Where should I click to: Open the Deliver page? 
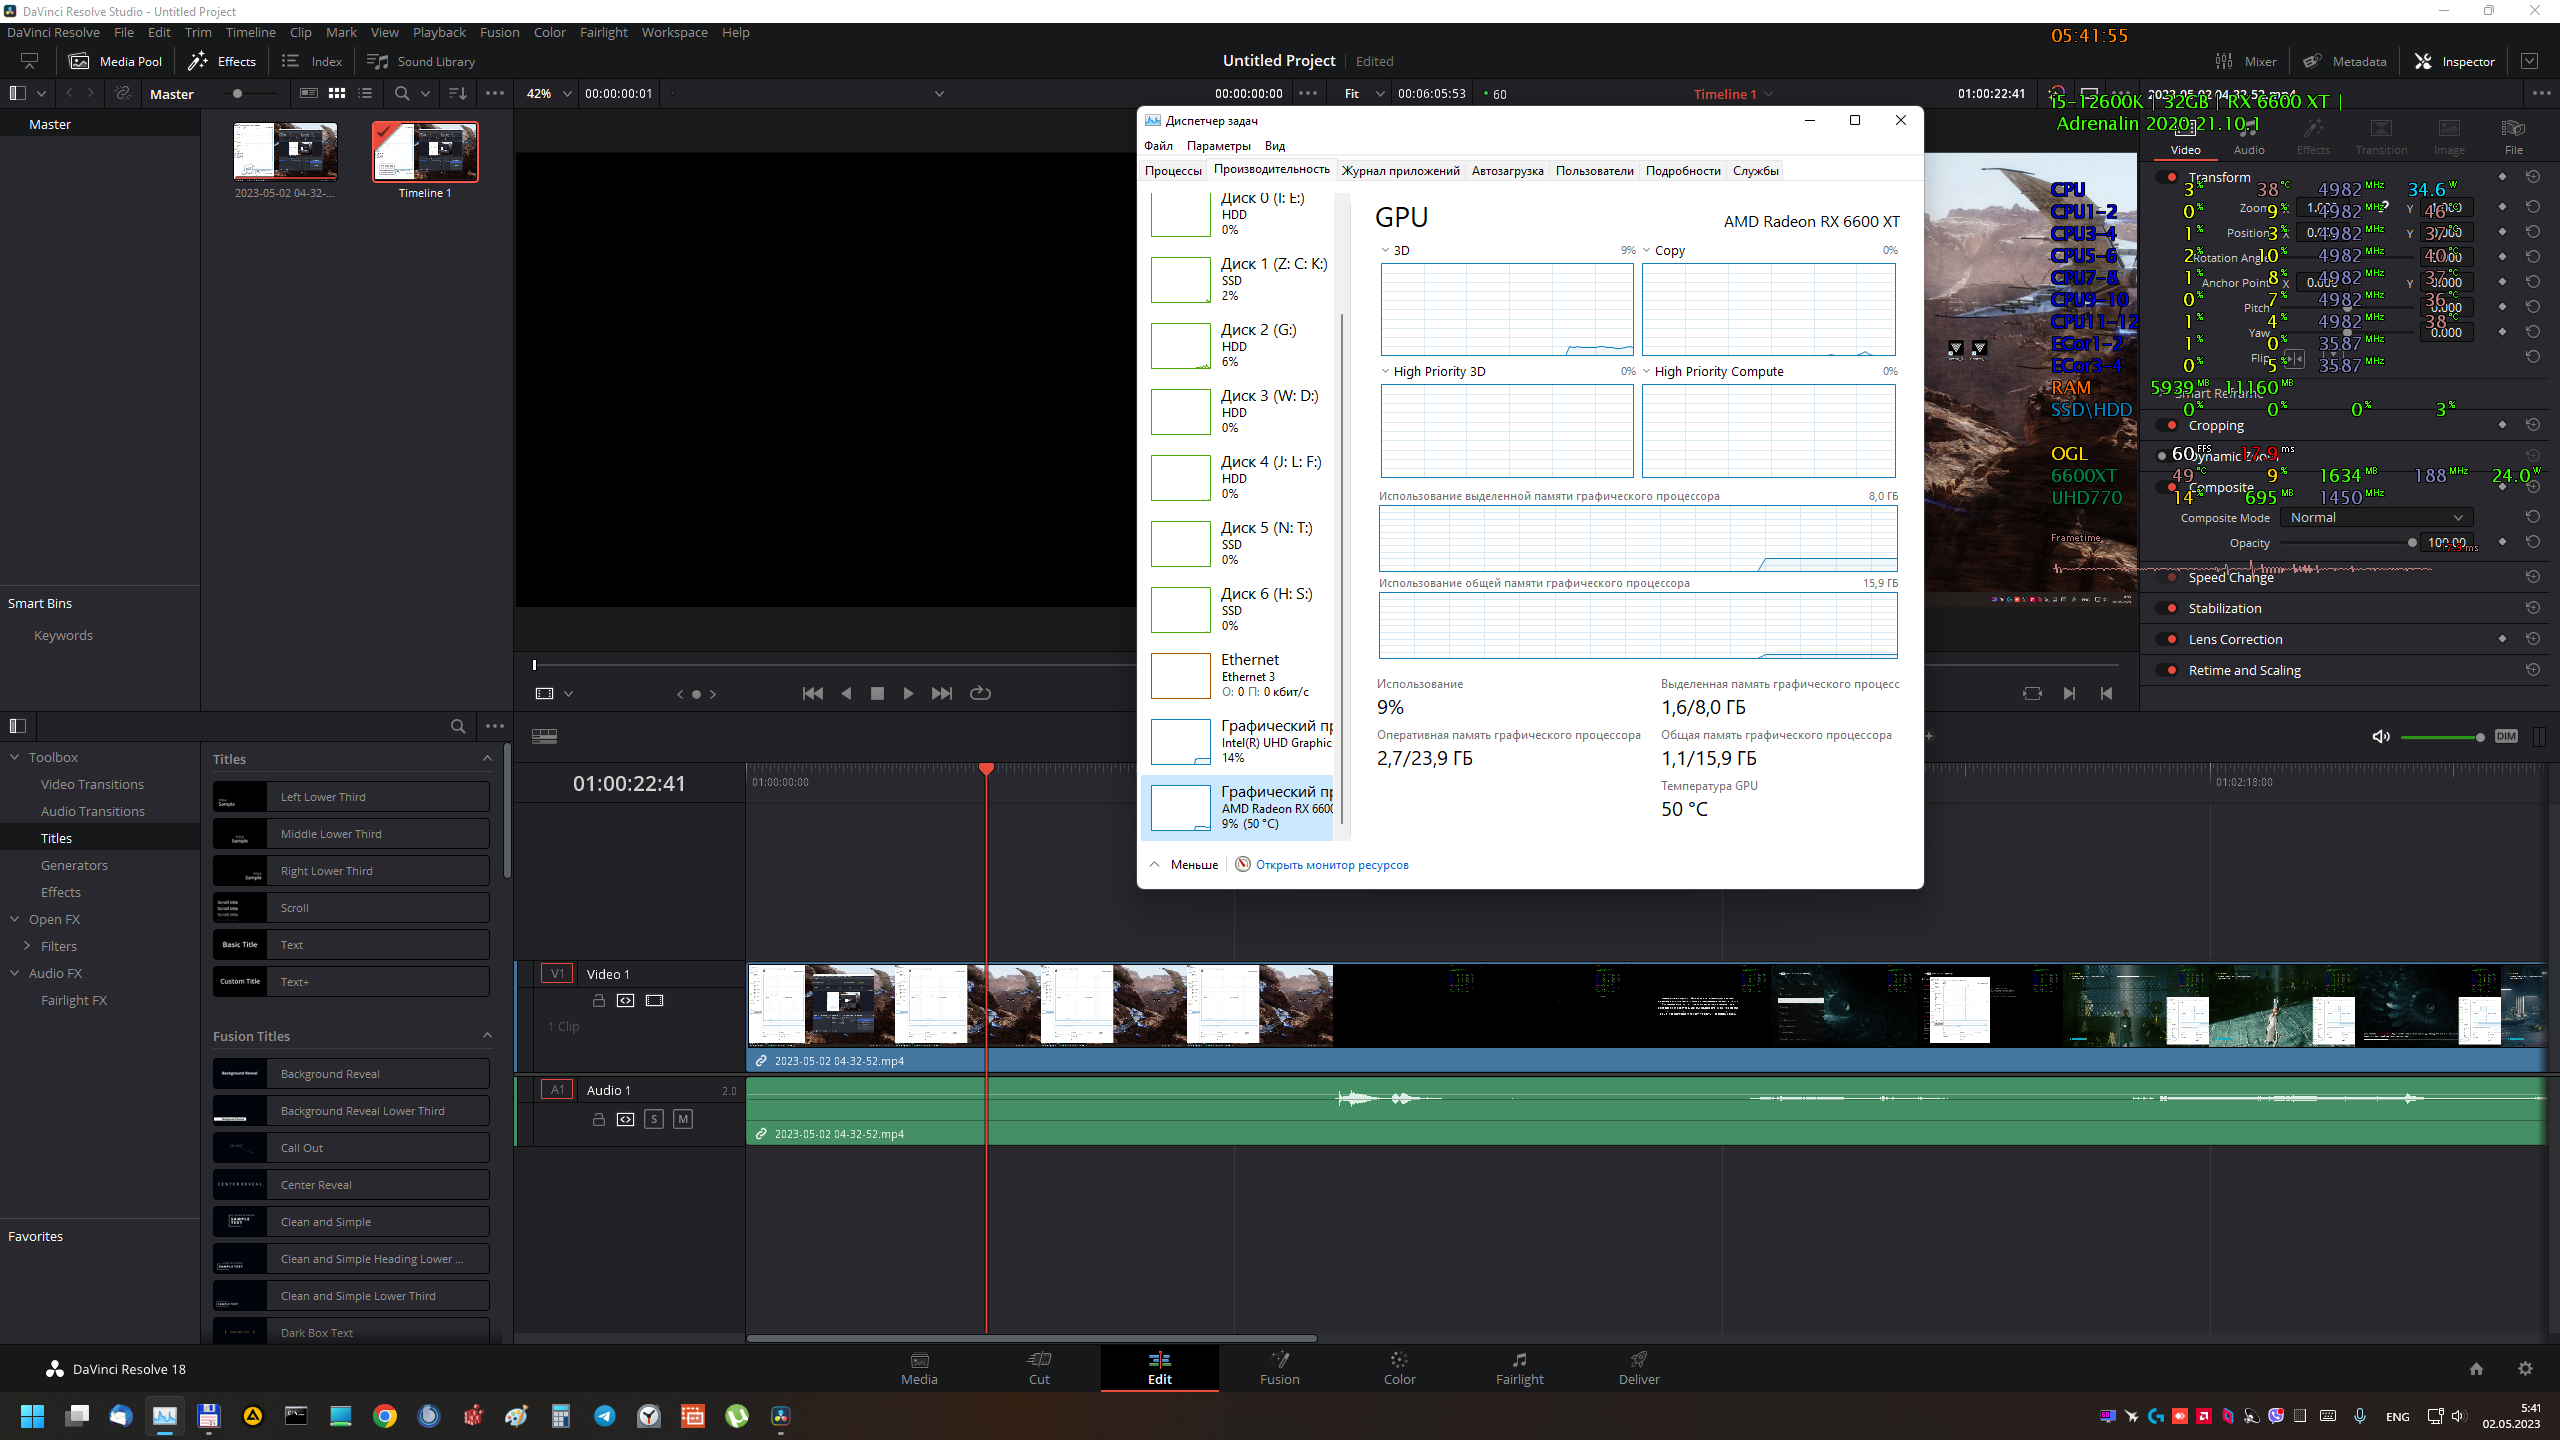tap(1638, 1367)
